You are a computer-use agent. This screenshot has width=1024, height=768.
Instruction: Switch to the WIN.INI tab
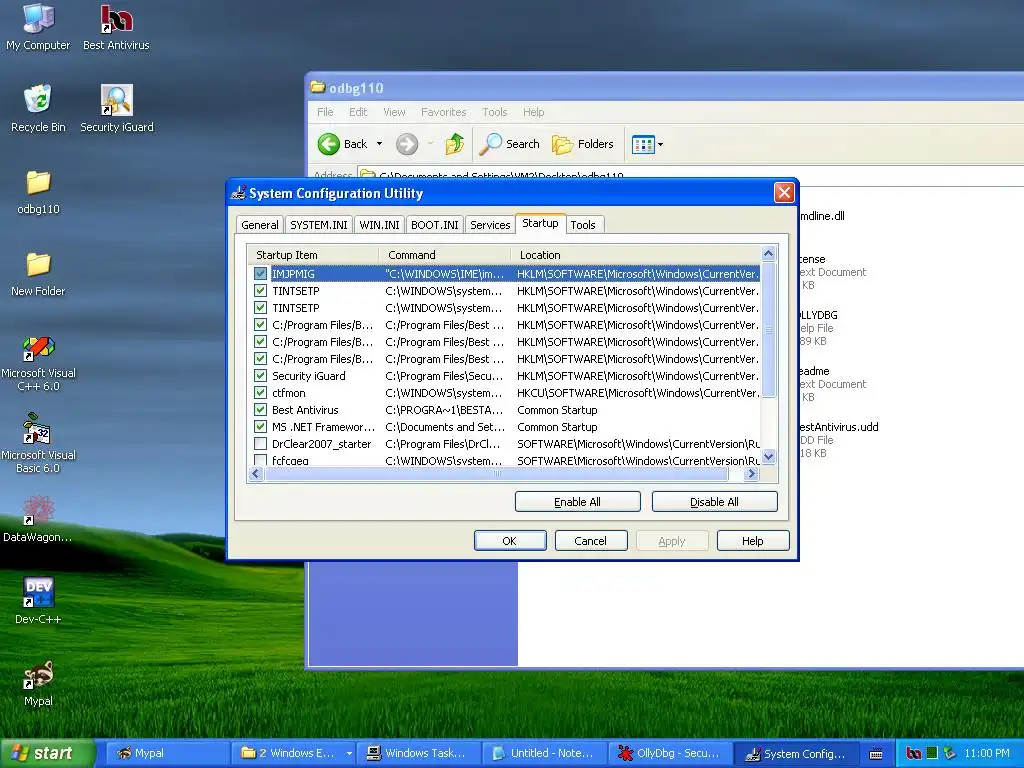379,225
